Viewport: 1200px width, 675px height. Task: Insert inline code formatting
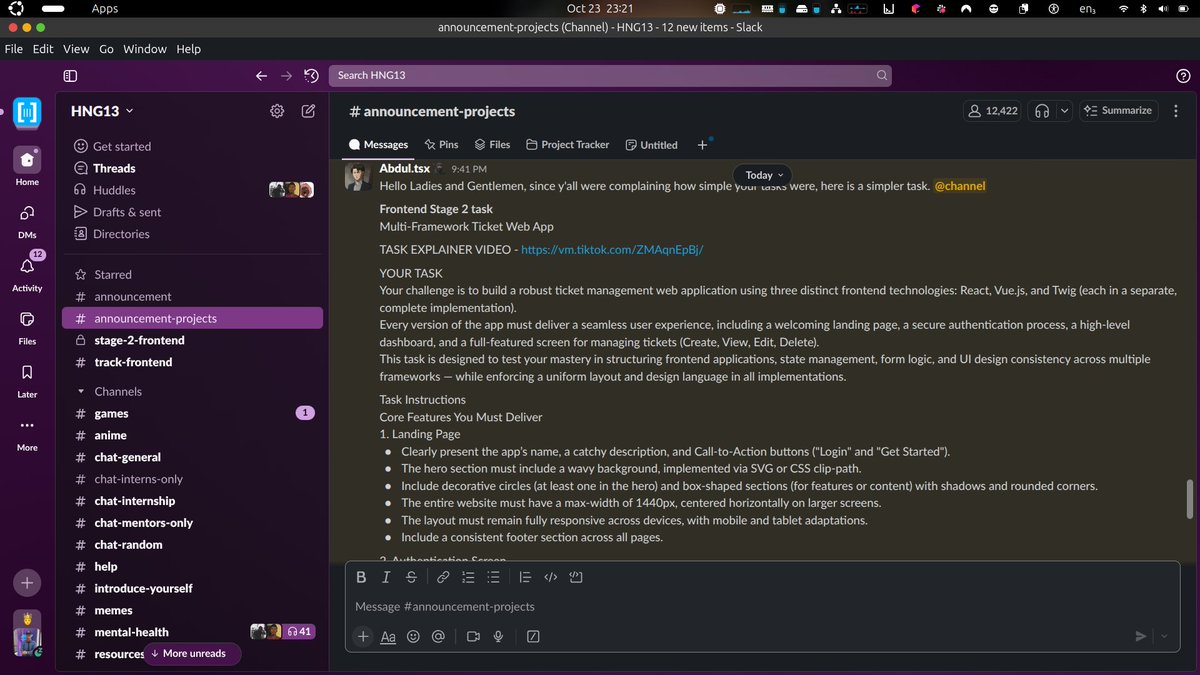[550, 577]
